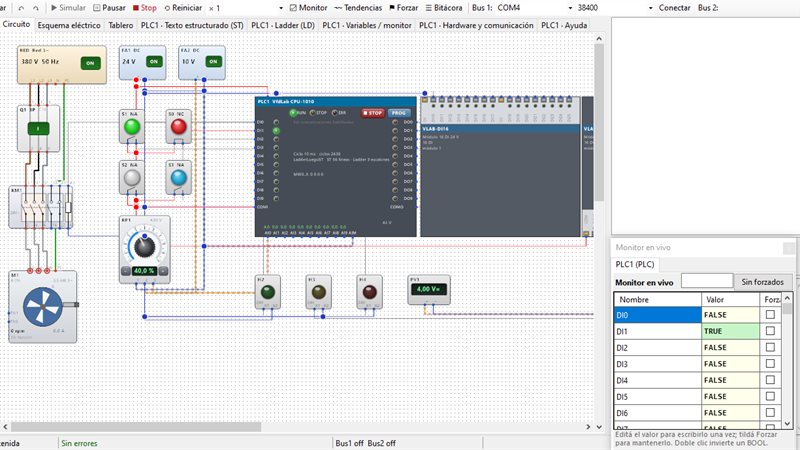Screen dimensions: 800x450
Task: Open the Bitácora log
Action: click(x=444, y=8)
